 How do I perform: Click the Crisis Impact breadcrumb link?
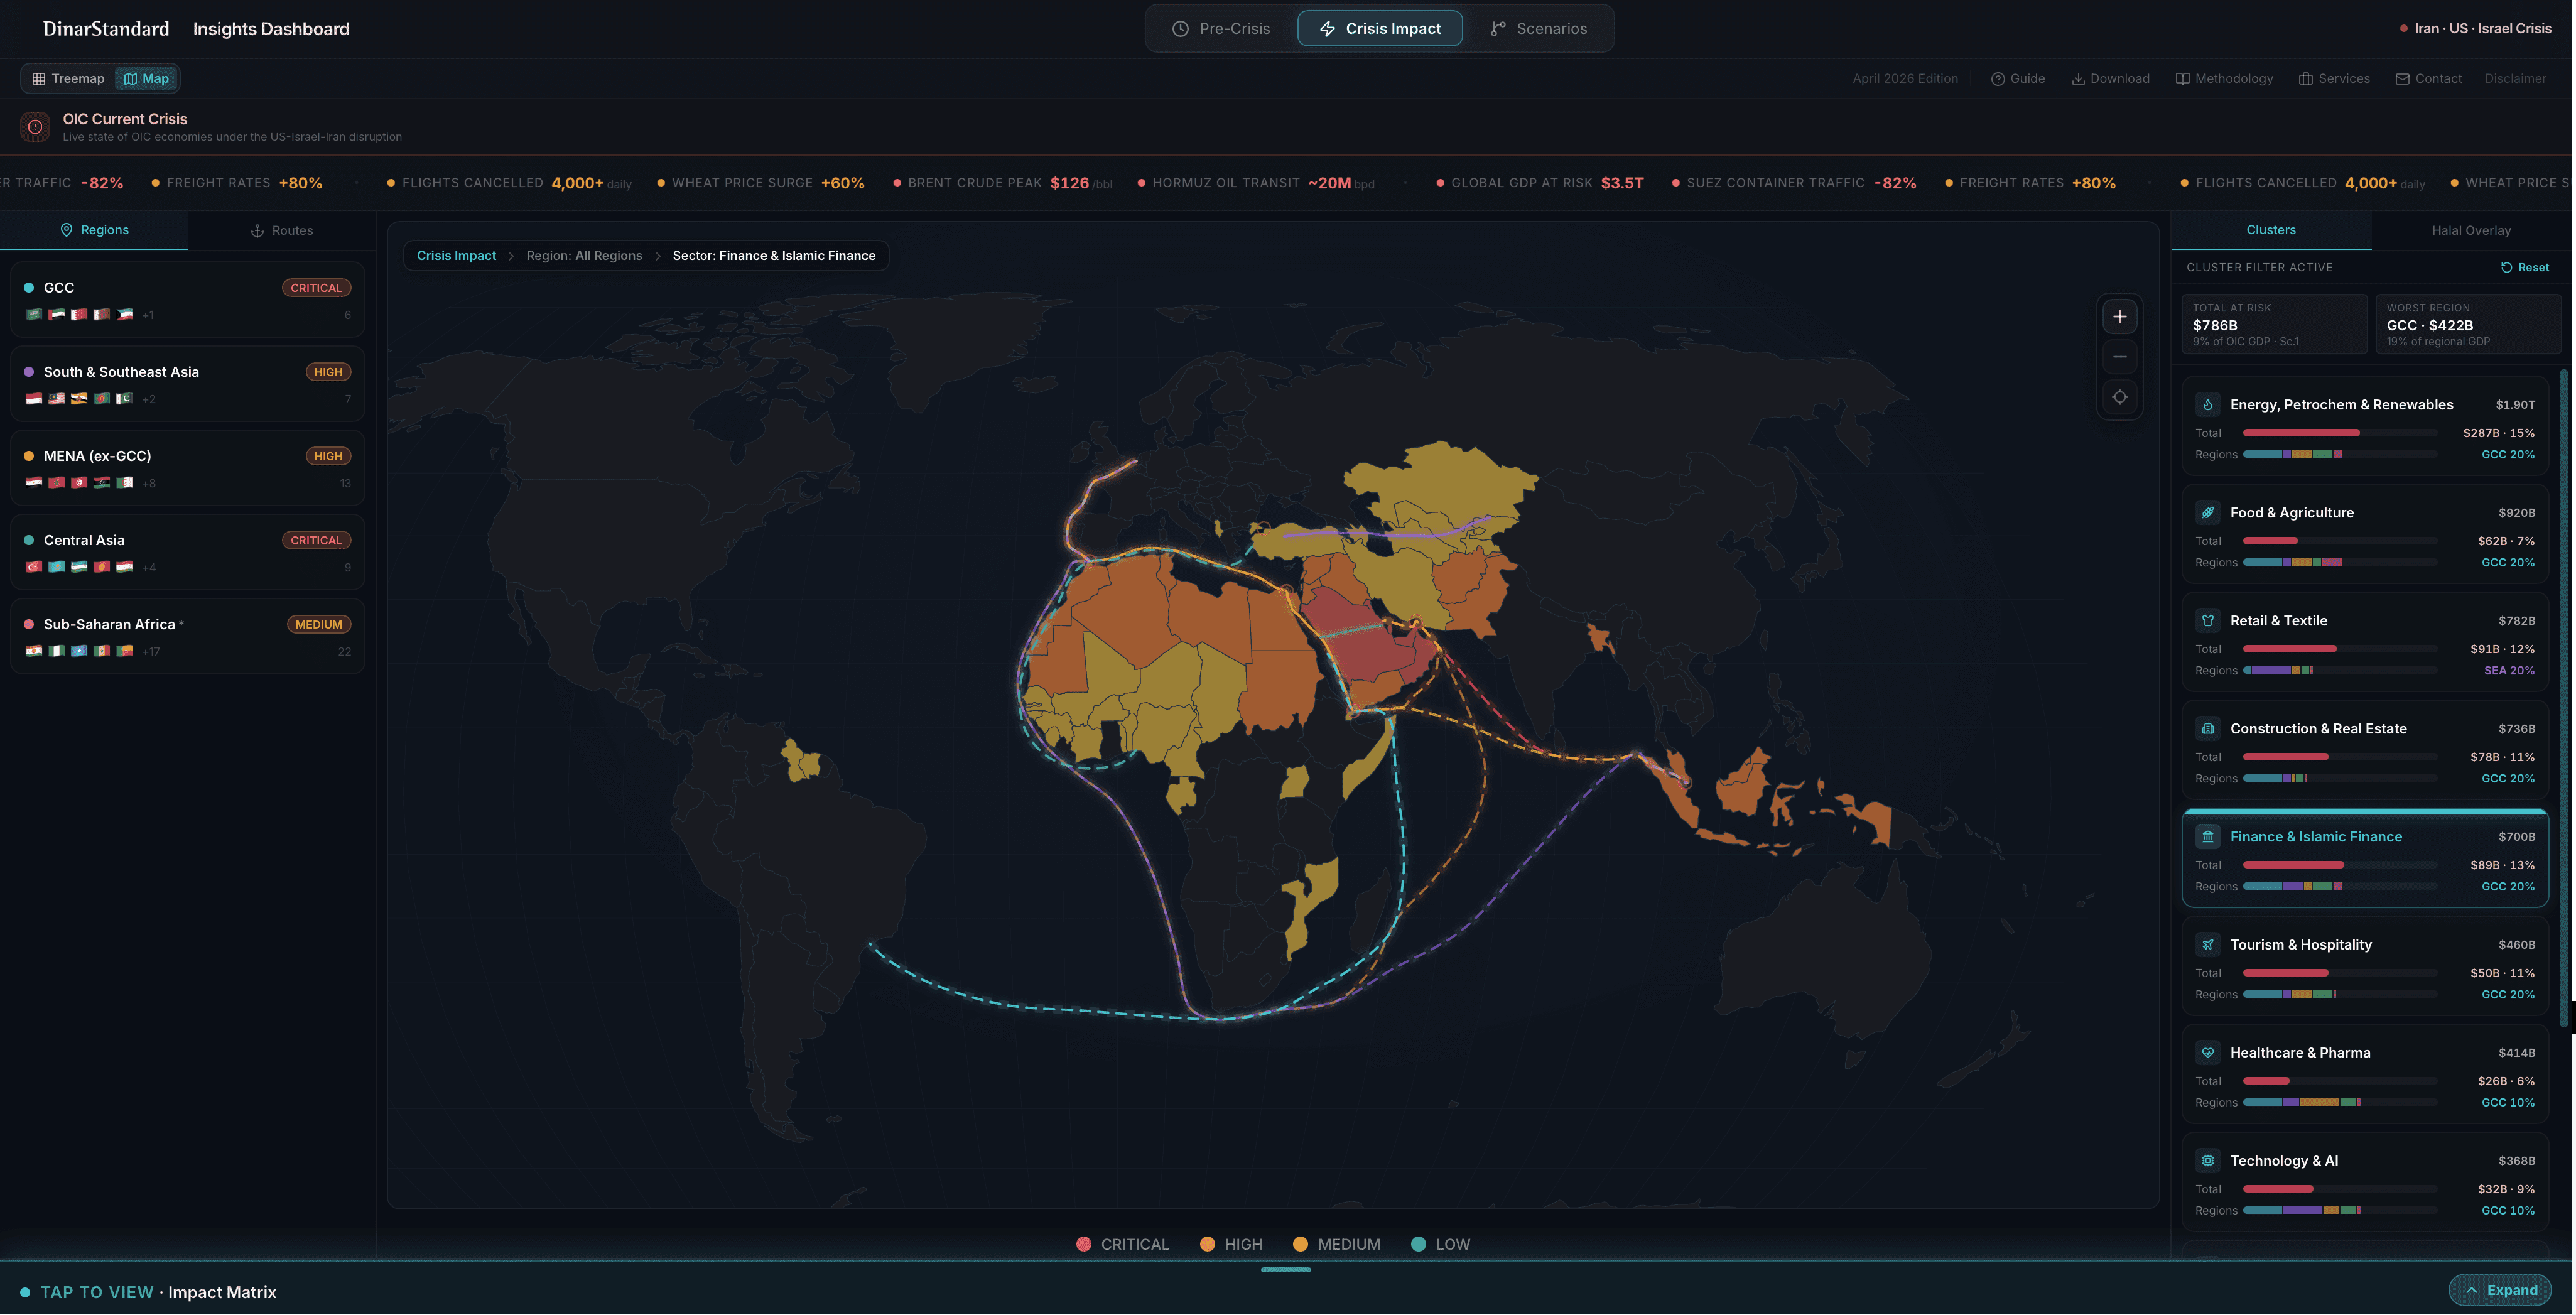coord(456,256)
